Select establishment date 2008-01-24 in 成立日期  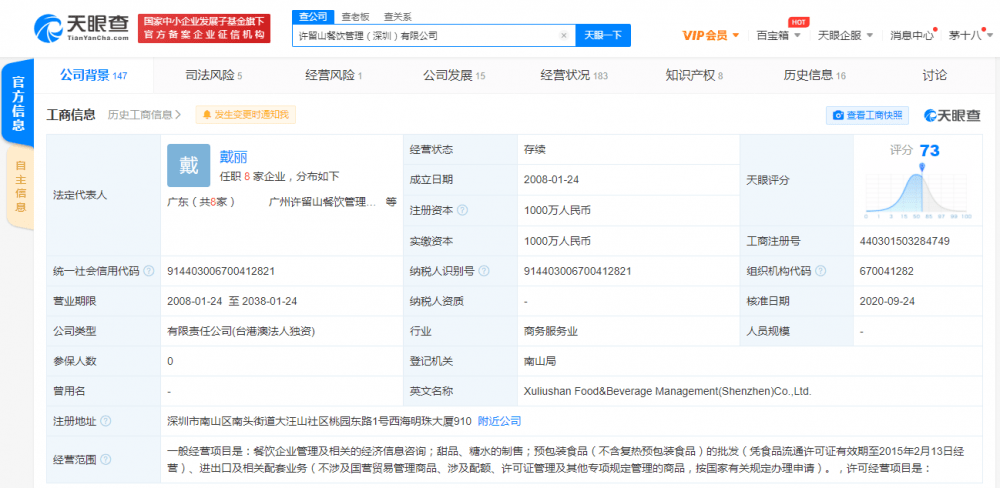[x=551, y=180]
